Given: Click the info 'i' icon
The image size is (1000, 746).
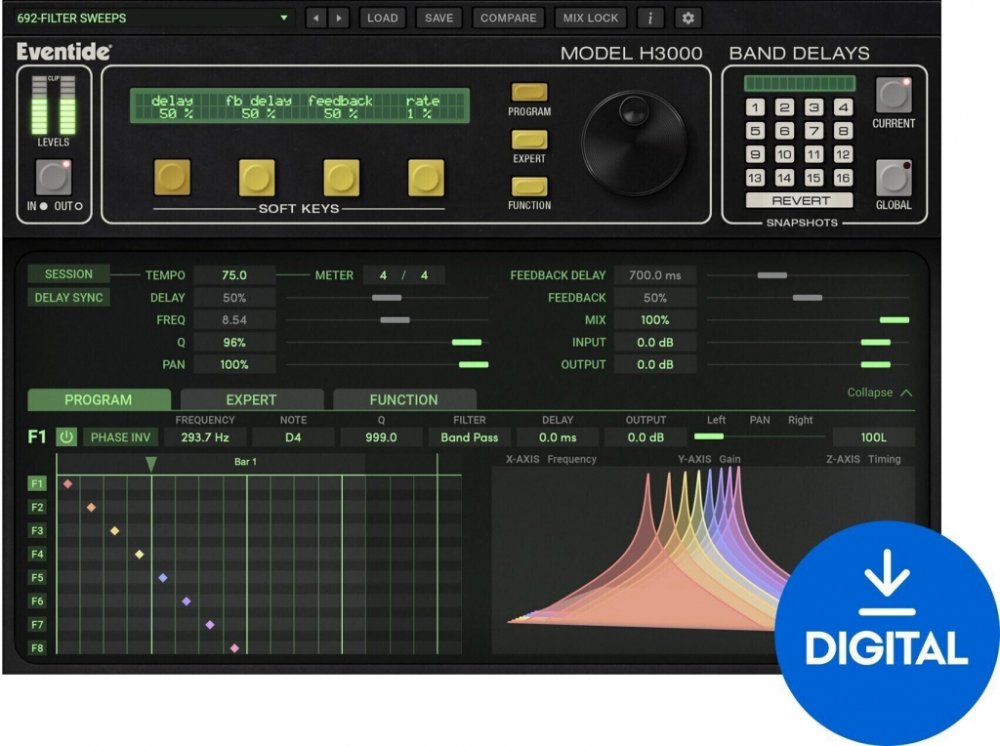Looking at the screenshot, I should (x=650, y=18).
